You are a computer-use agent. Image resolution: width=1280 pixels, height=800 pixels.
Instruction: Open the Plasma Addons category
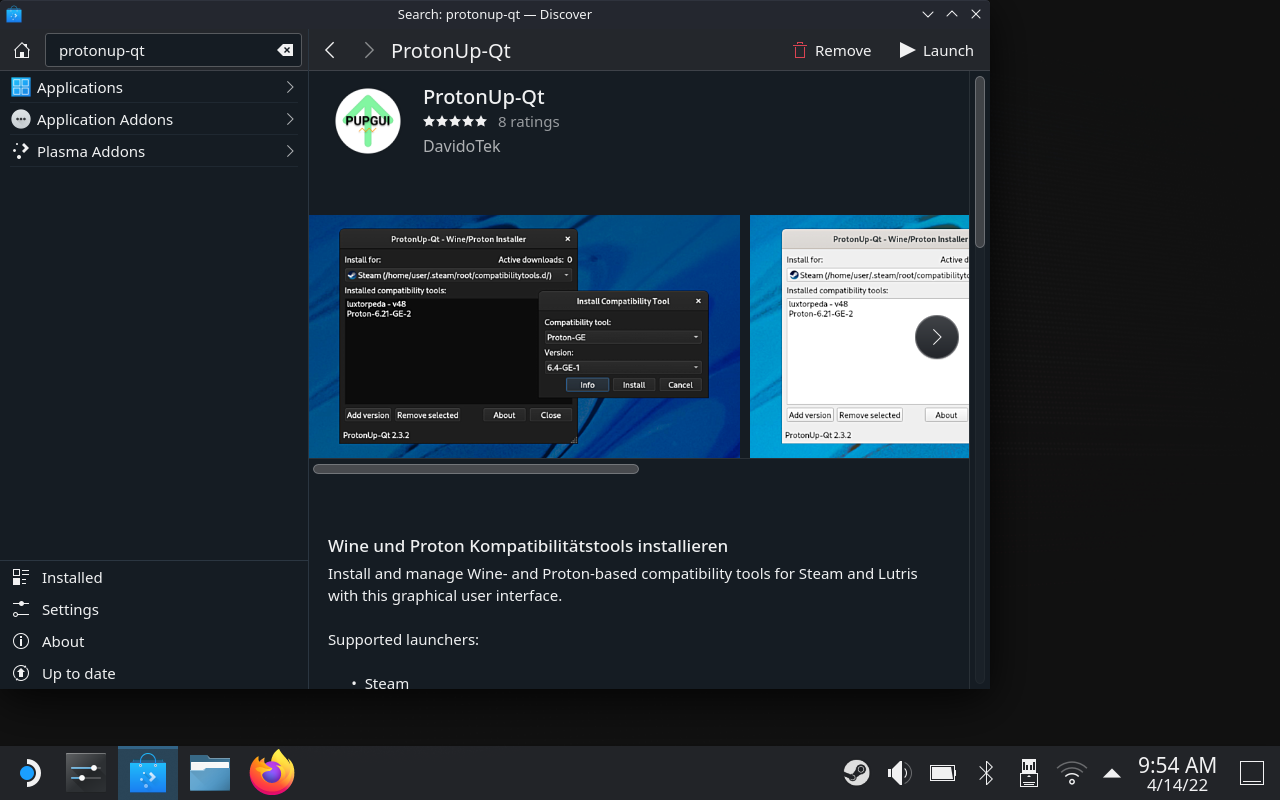(x=154, y=151)
